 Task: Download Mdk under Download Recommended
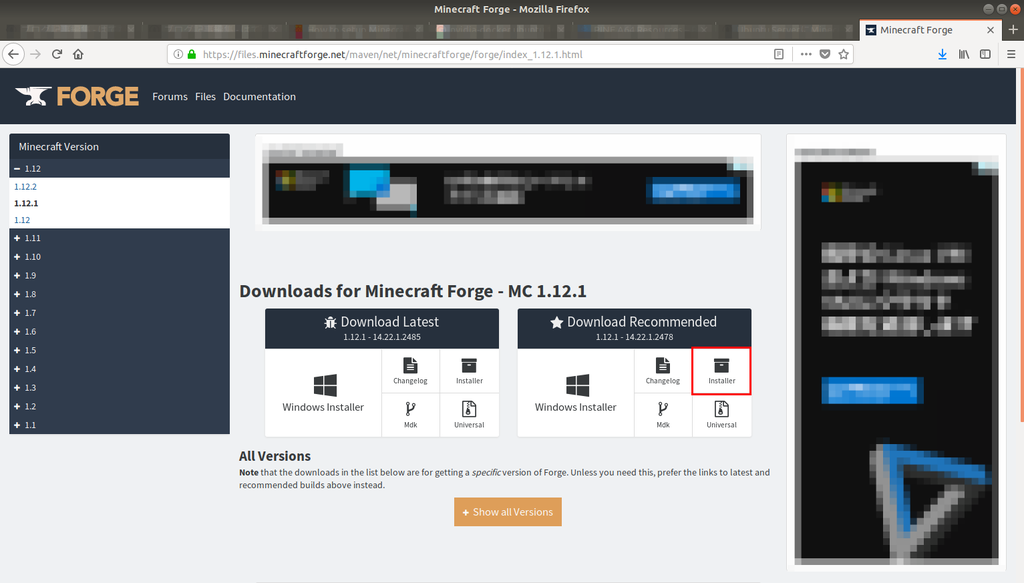(x=663, y=415)
